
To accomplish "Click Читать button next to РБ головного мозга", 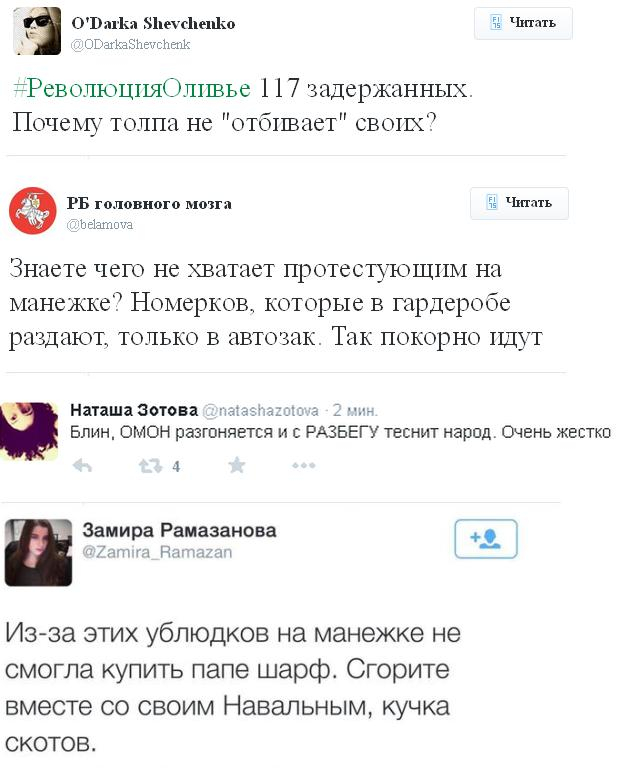I will (x=519, y=203).
